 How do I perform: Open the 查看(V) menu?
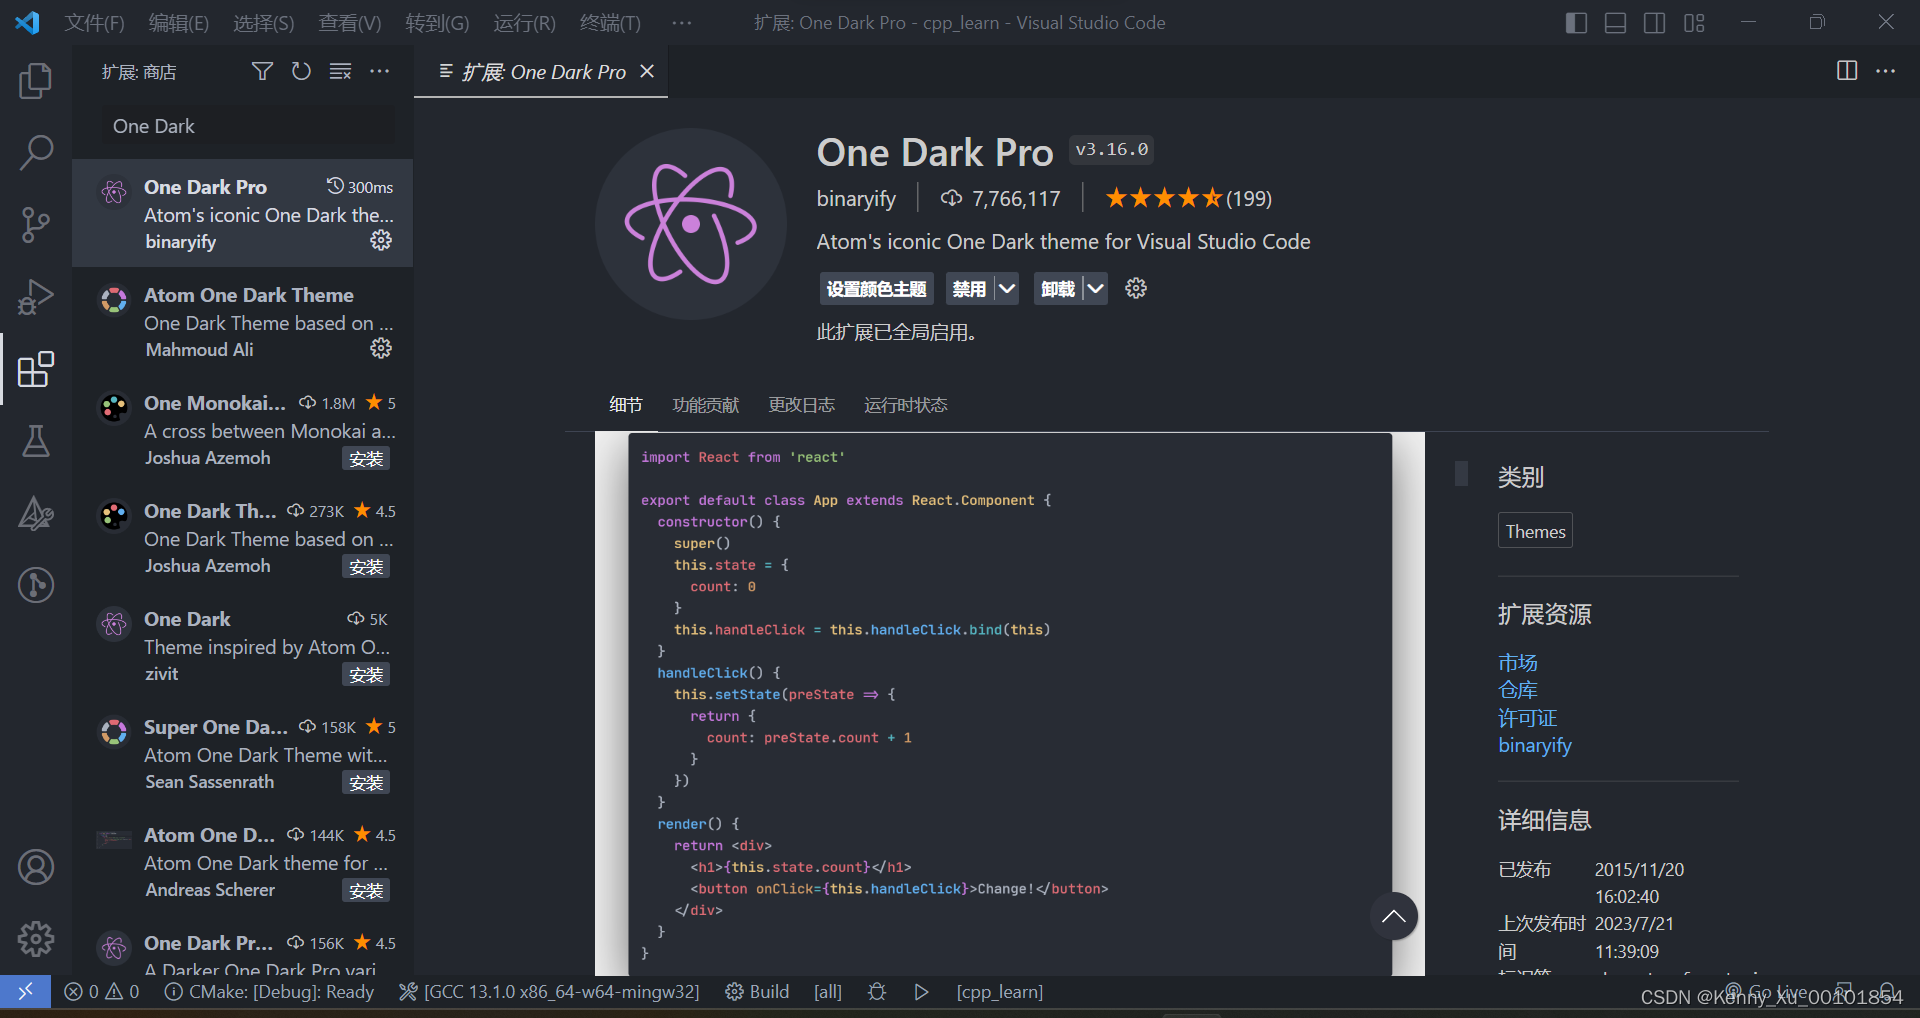click(x=350, y=22)
